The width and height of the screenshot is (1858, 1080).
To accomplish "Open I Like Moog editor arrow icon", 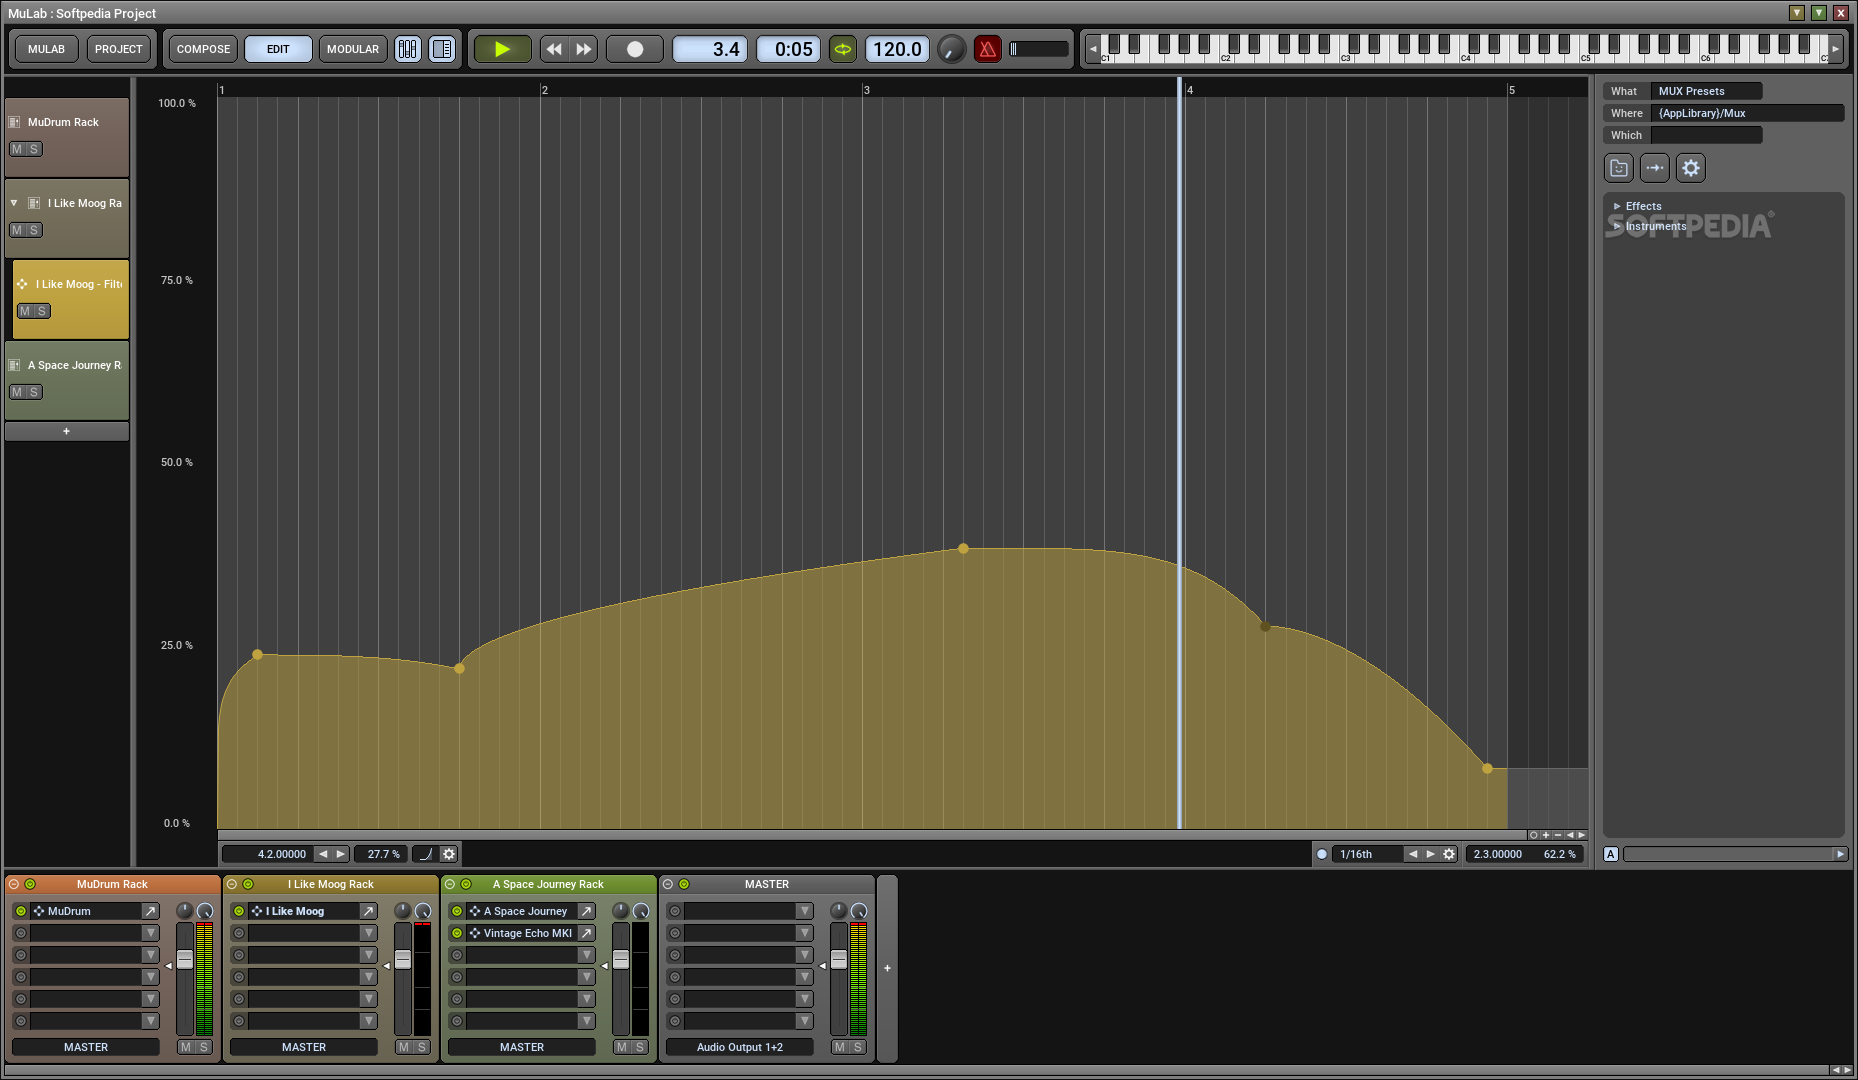I will [x=368, y=911].
